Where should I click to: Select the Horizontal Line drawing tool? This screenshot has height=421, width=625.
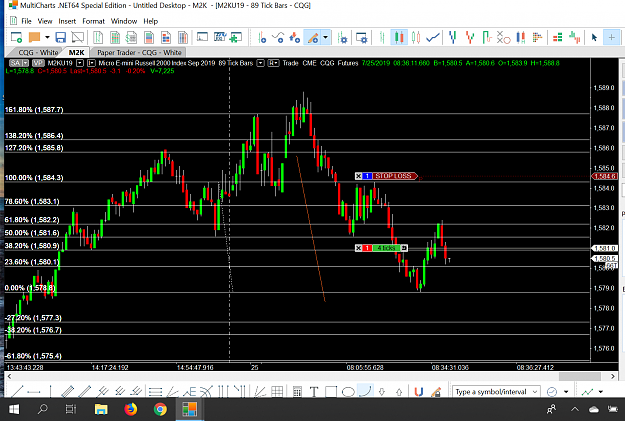point(34,392)
